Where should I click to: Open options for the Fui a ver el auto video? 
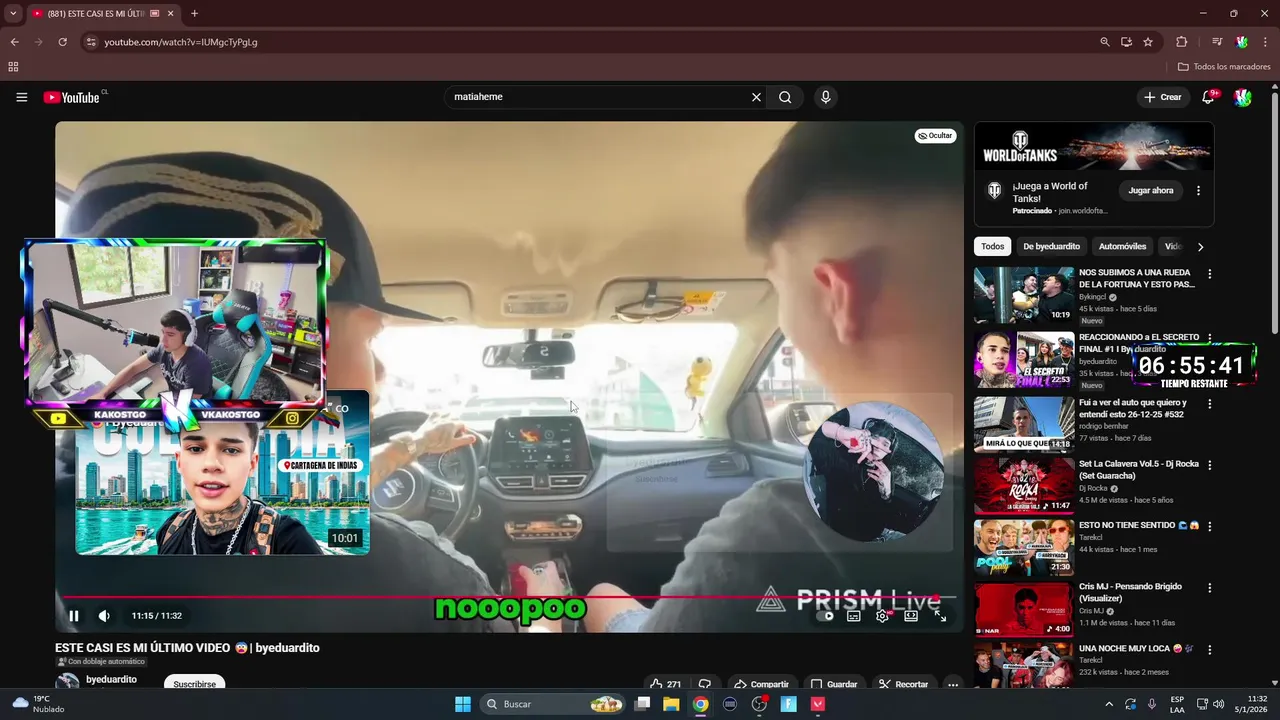1209,404
